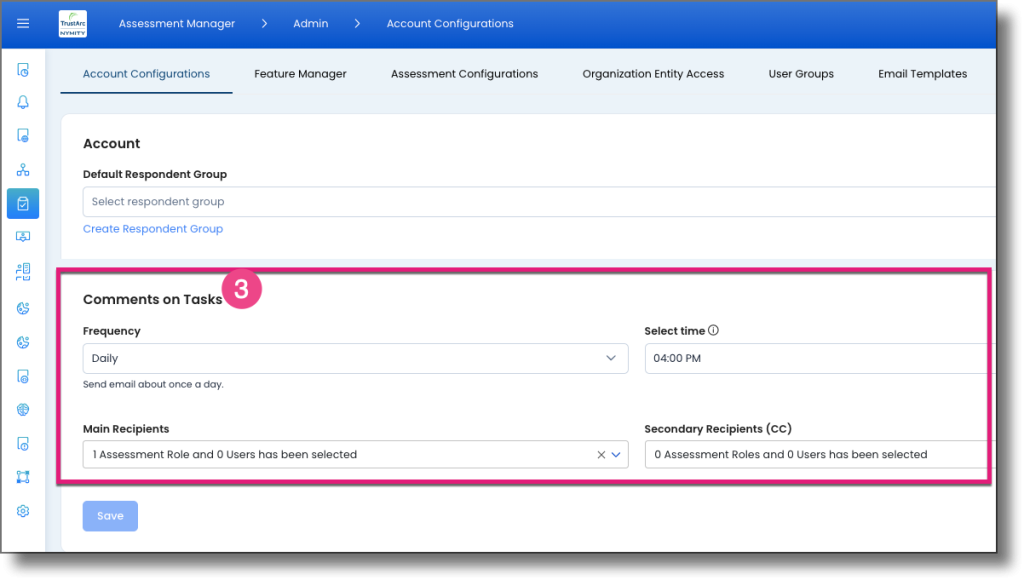Go to Admin breadcrumb
This screenshot has width=1024, height=580.
click(311, 24)
